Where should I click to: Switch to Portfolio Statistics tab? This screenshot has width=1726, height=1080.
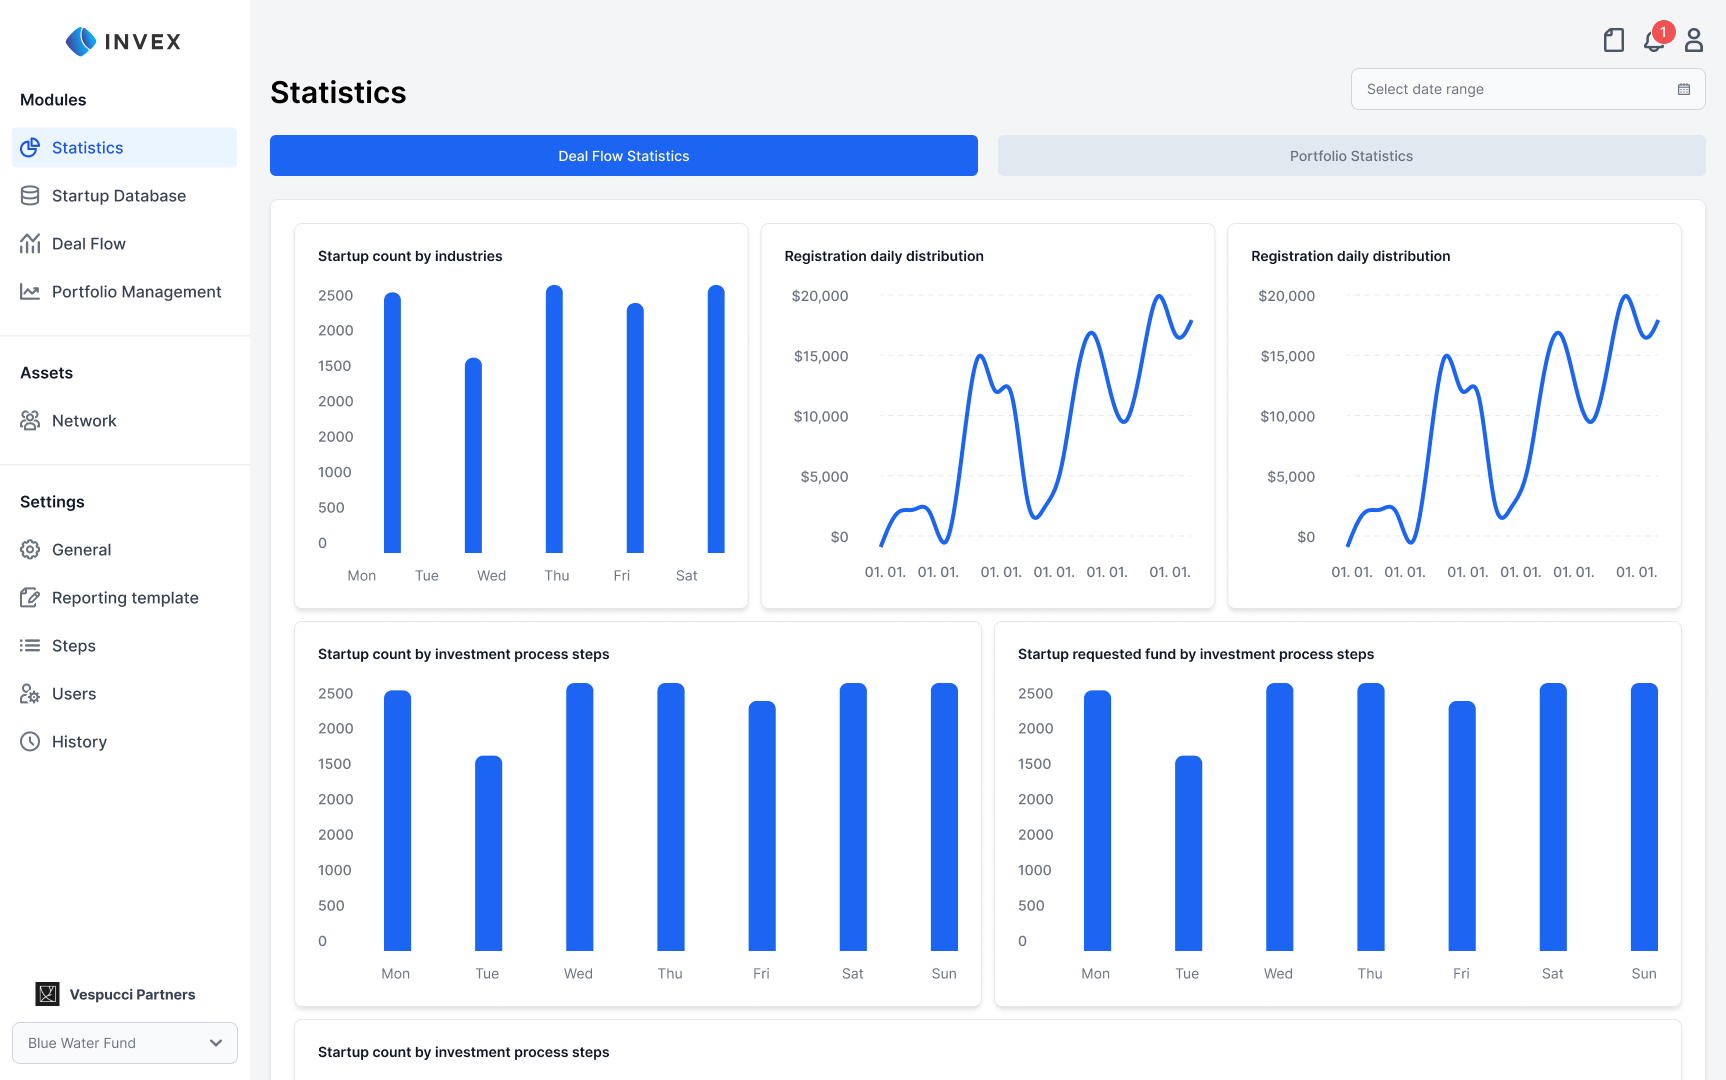1351,156
